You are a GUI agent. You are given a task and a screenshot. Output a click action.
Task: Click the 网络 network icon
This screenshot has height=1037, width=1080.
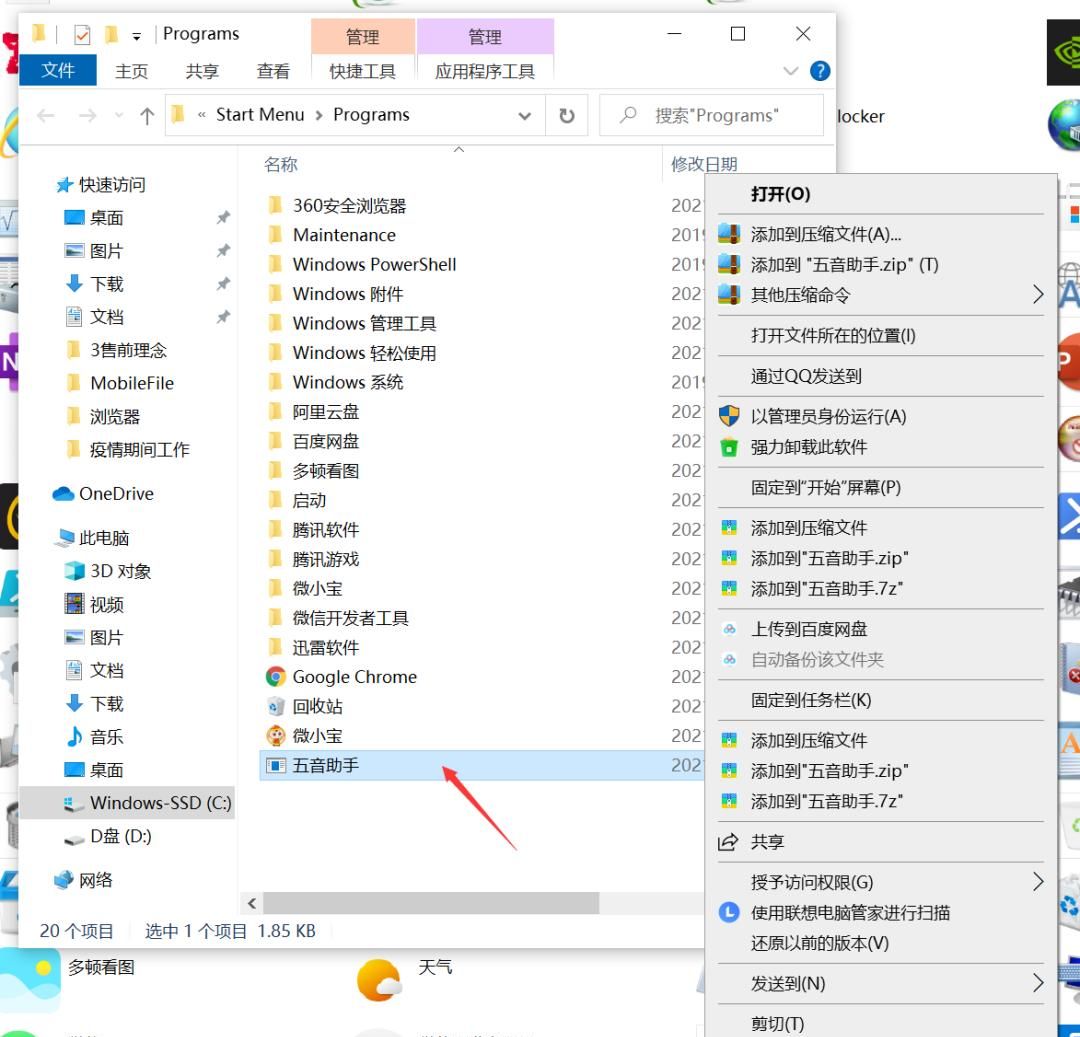click(x=64, y=879)
